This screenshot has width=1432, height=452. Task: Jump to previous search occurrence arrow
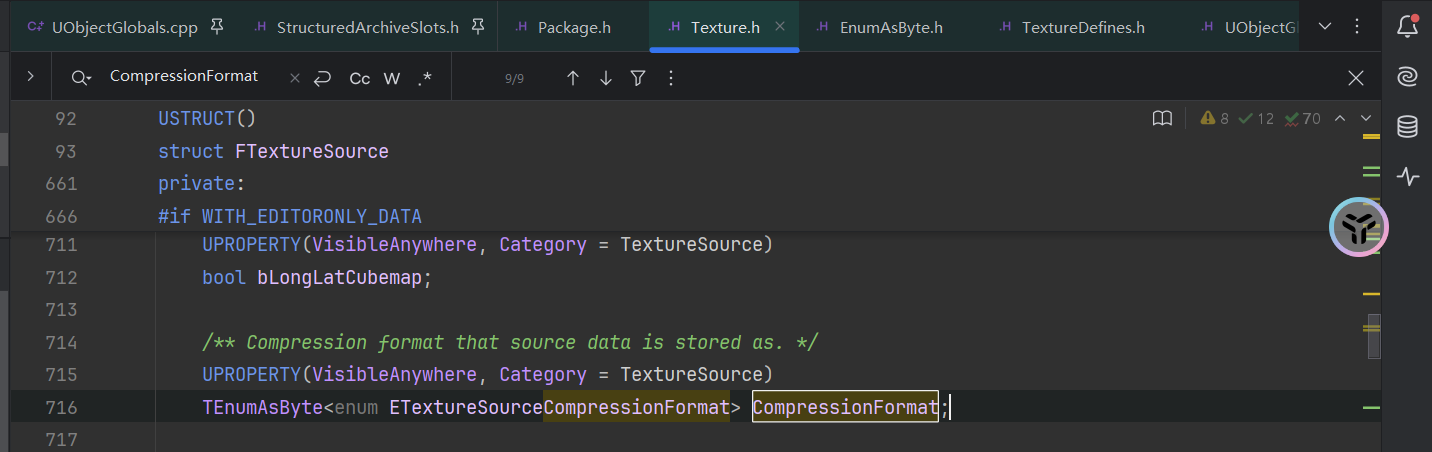tap(573, 78)
